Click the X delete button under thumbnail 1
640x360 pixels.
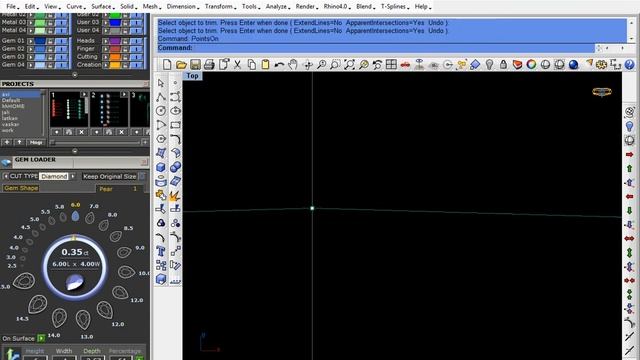(x=81, y=132)
